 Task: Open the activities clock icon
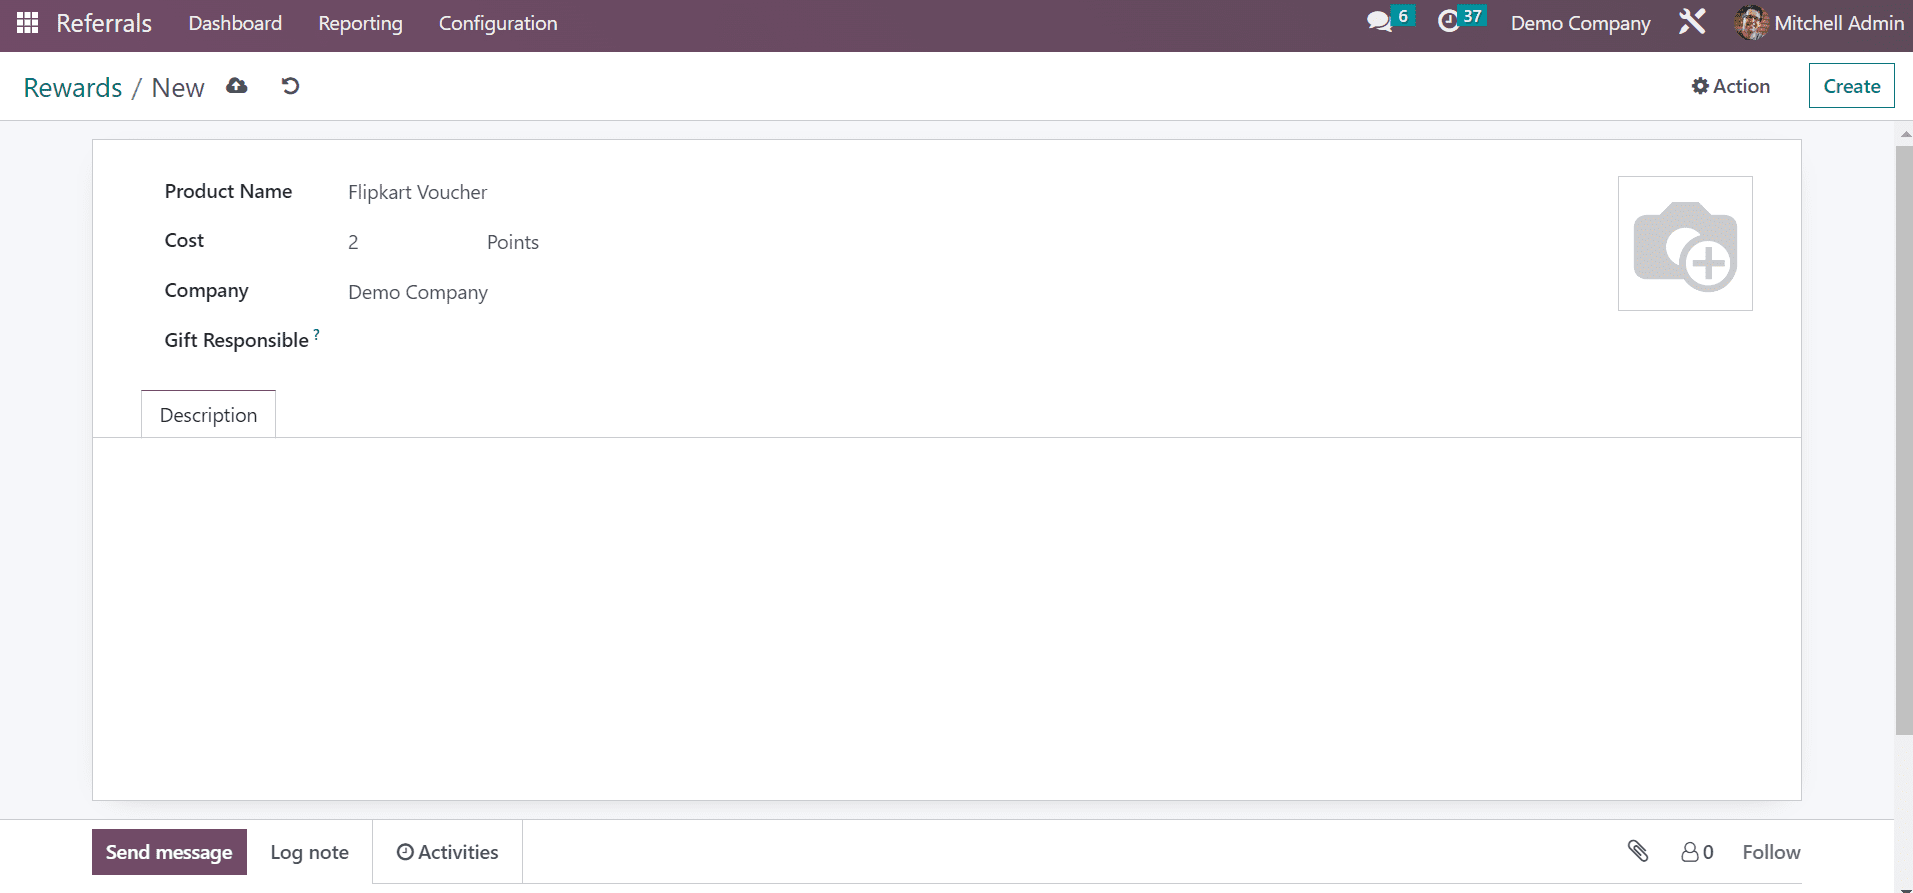[x=1448, y=21]
